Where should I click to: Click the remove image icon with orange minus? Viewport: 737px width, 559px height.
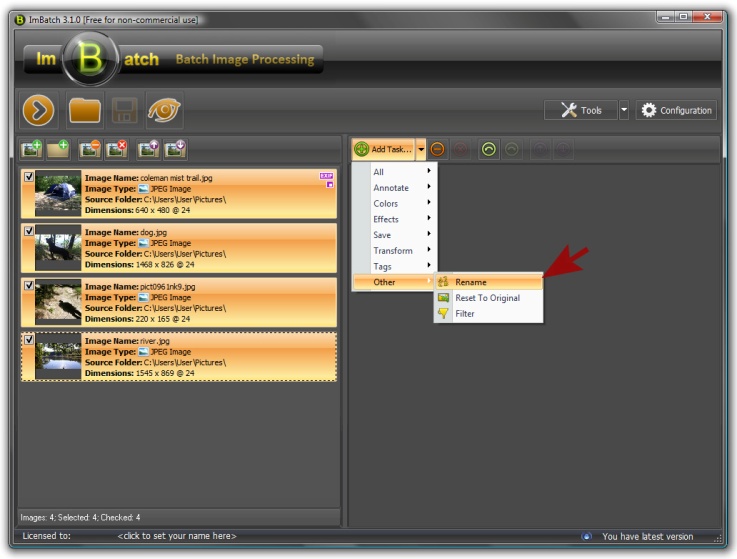click(91, 149)
